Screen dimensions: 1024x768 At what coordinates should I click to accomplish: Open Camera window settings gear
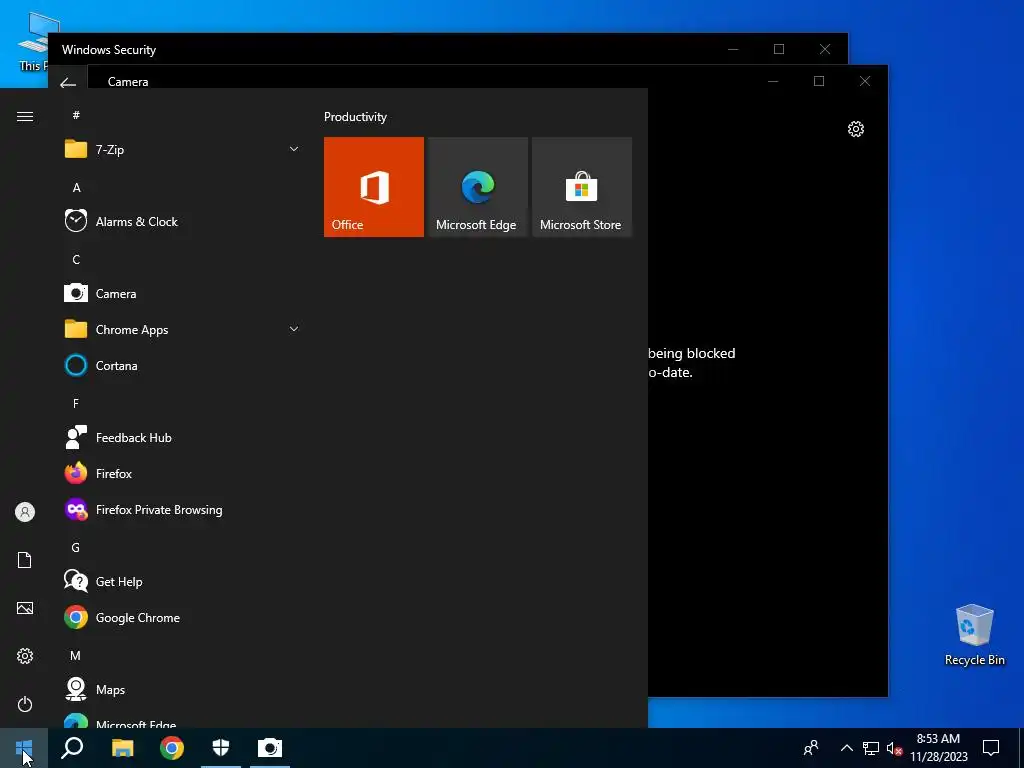[856, 129]
